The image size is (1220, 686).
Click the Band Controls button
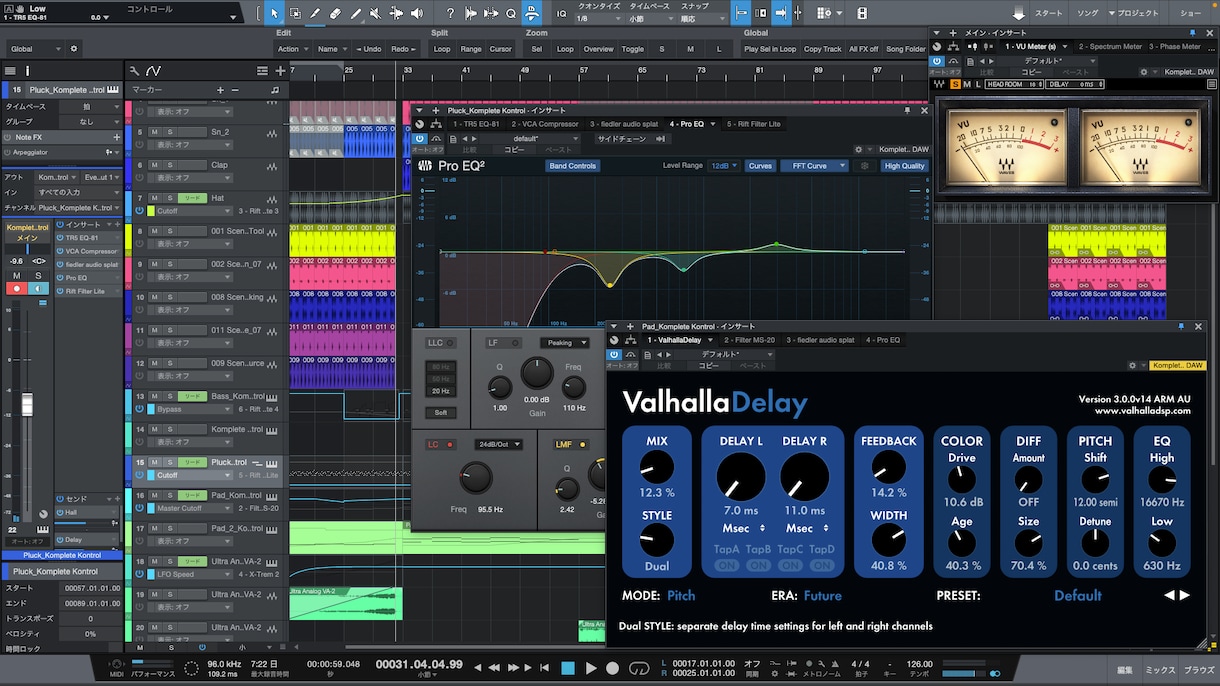click(x=572, y=166)
